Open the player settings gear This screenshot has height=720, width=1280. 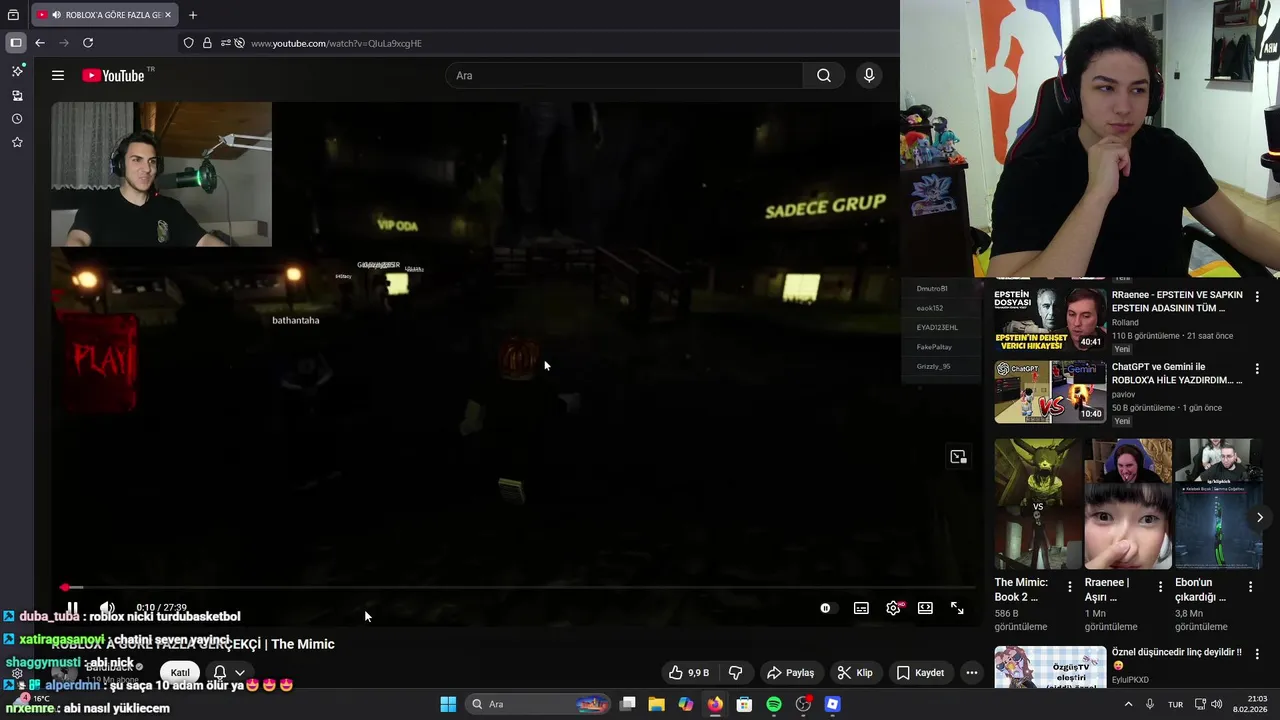pyautogui.click(x=893, y=608)
